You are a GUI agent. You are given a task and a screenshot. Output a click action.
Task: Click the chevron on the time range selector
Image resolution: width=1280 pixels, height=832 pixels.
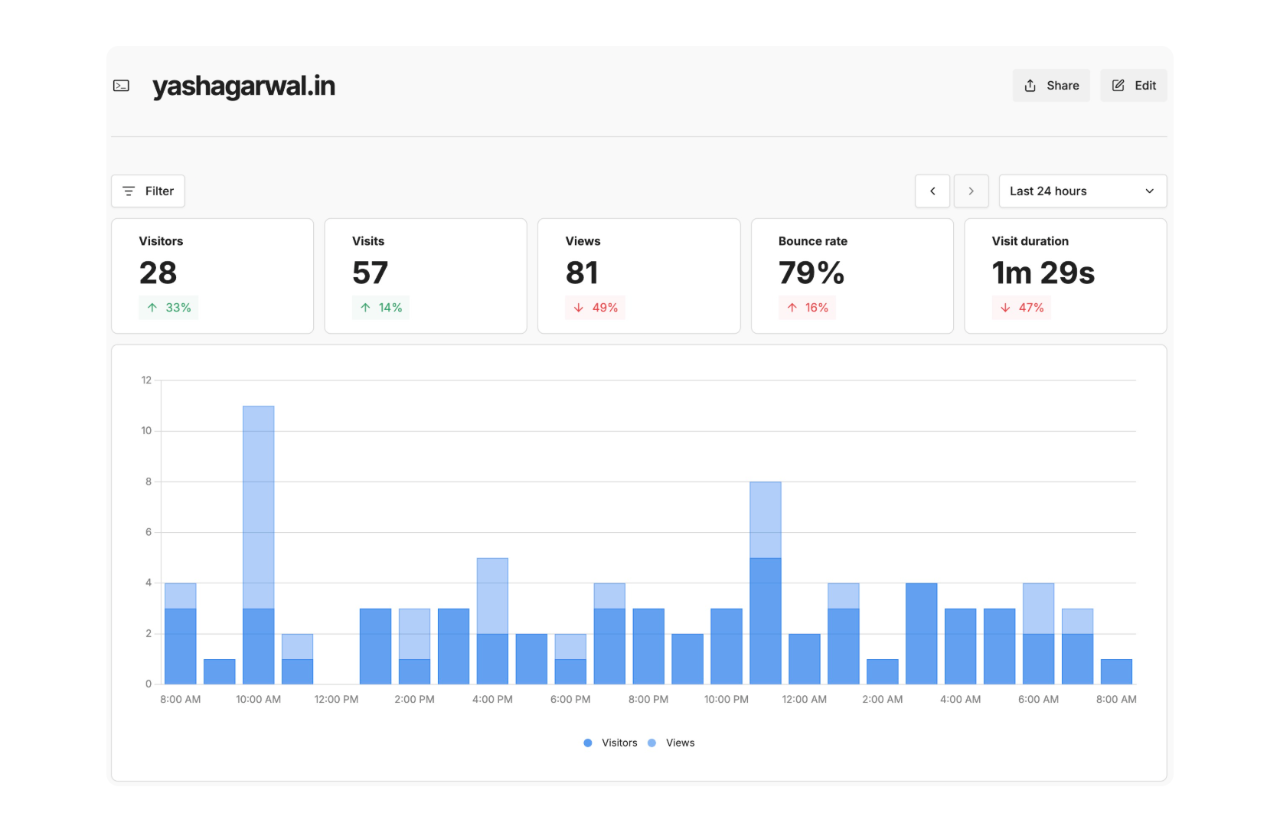[1150, 191]
